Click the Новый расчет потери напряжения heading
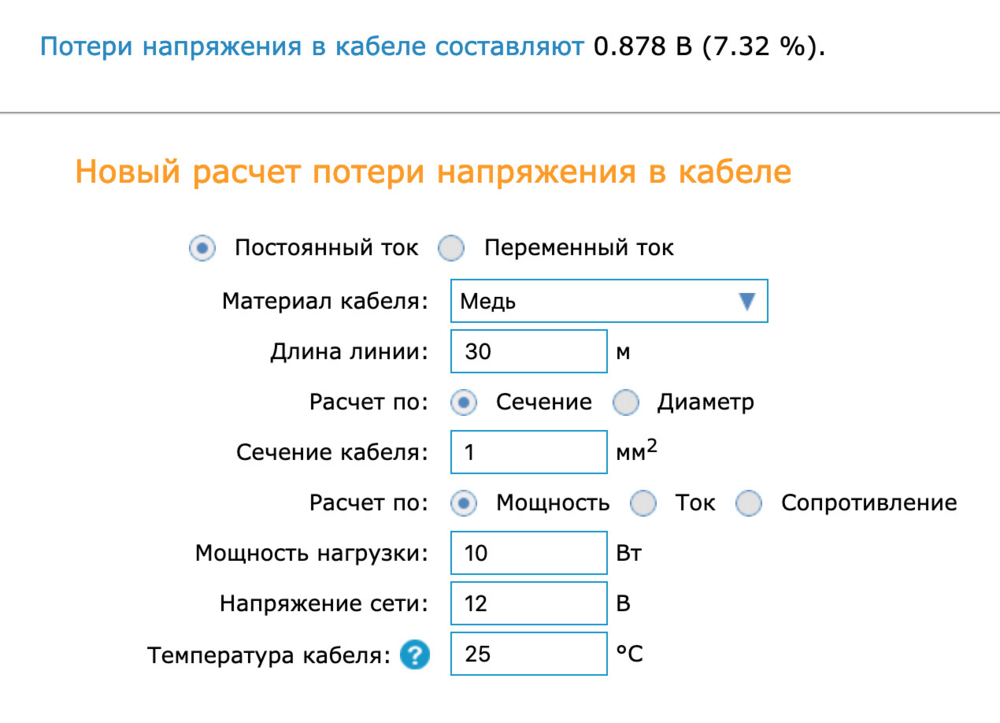The image size is (1000, 723). (x=433, y=172)
